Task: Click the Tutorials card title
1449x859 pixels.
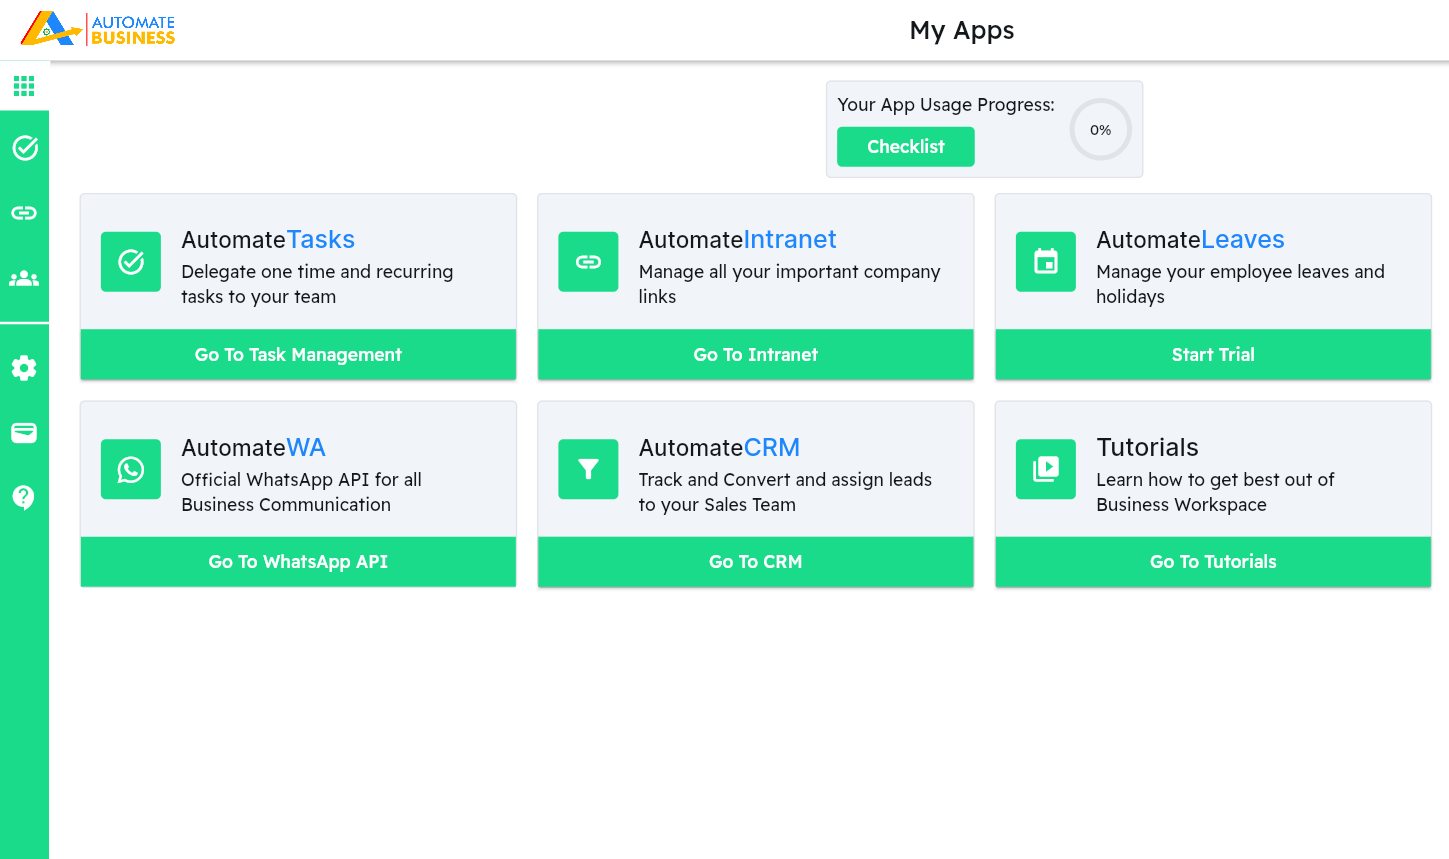Action: click(1147, 448)
